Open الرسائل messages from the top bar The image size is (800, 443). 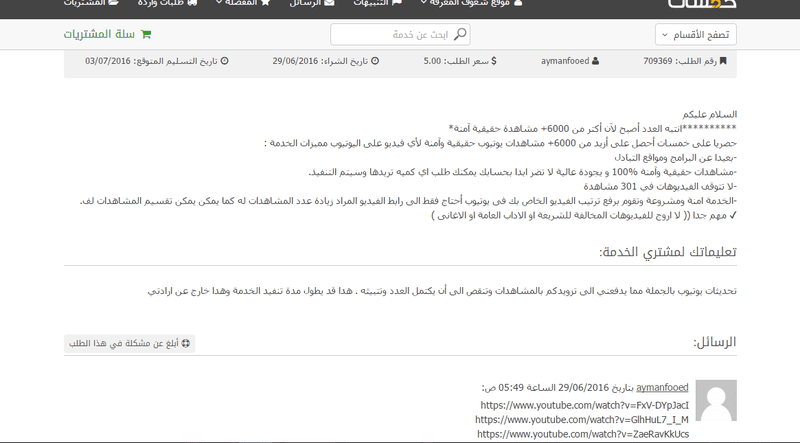[x=312, y=3]
